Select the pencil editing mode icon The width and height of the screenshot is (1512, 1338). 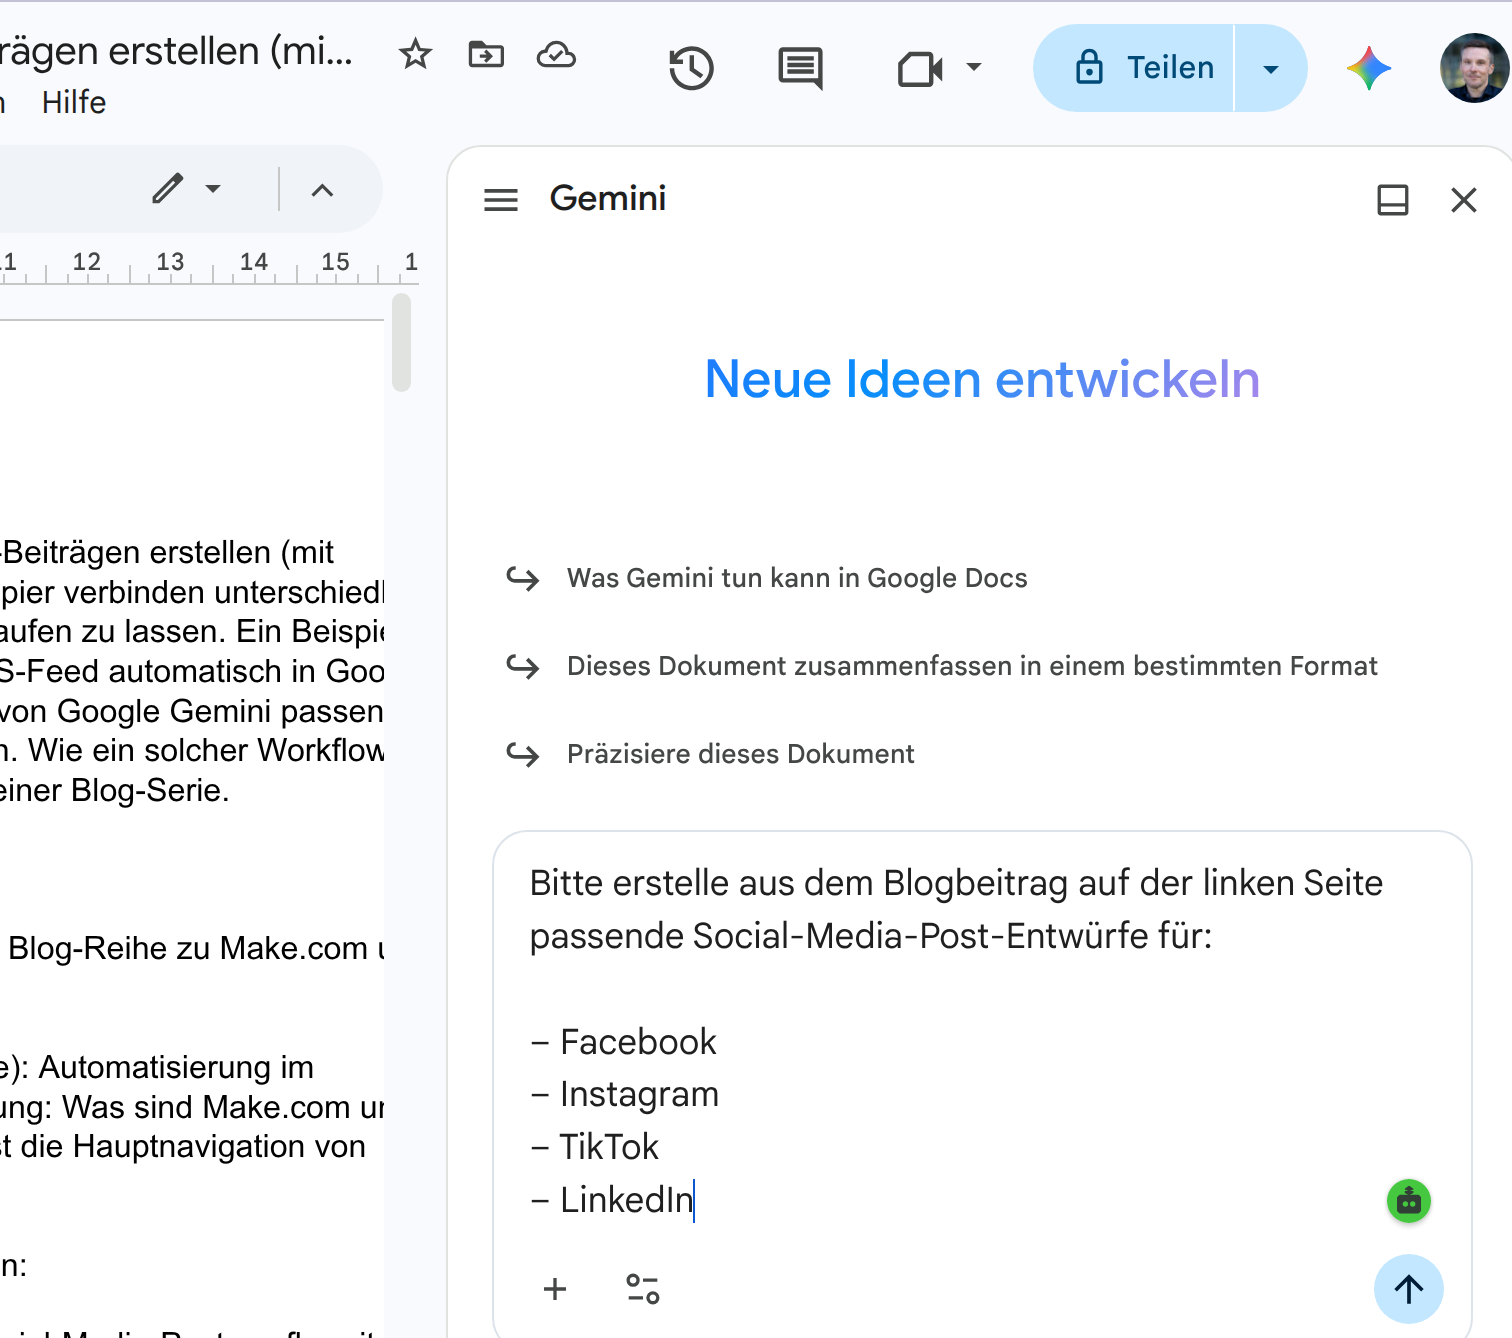coord(168,188)
